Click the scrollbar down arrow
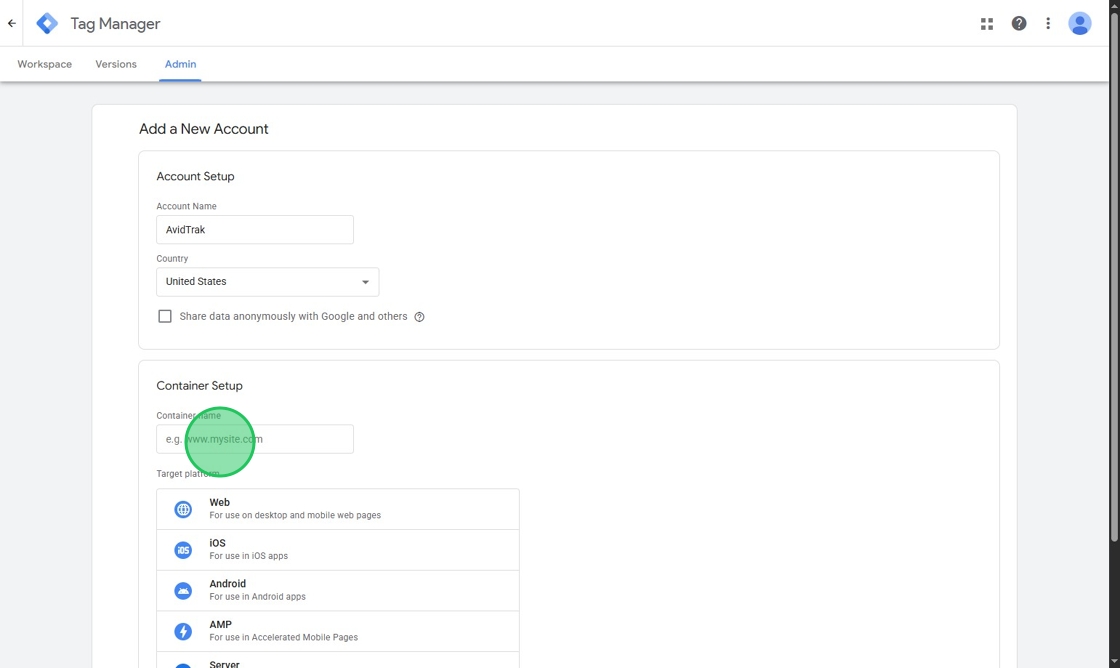1120x668 pixels. pos(1114,662)
